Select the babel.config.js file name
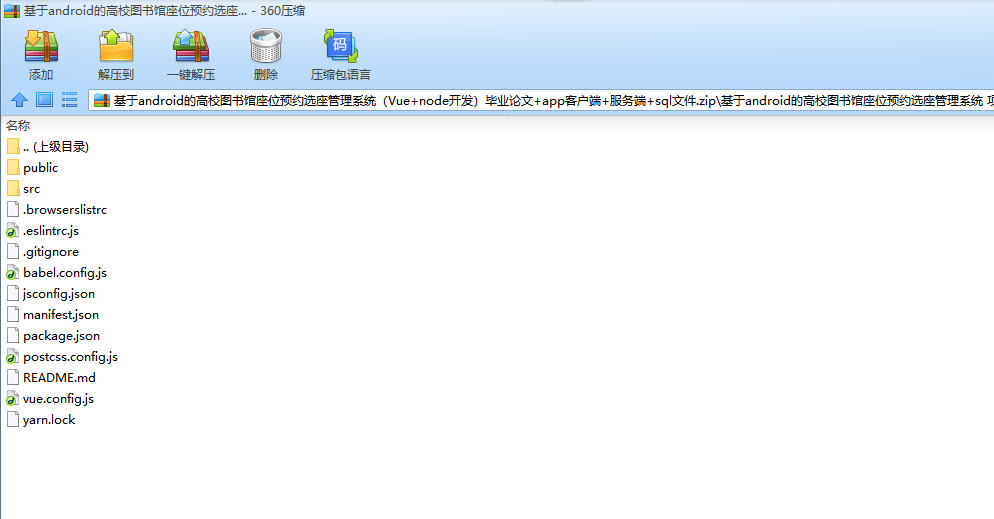 65,272
